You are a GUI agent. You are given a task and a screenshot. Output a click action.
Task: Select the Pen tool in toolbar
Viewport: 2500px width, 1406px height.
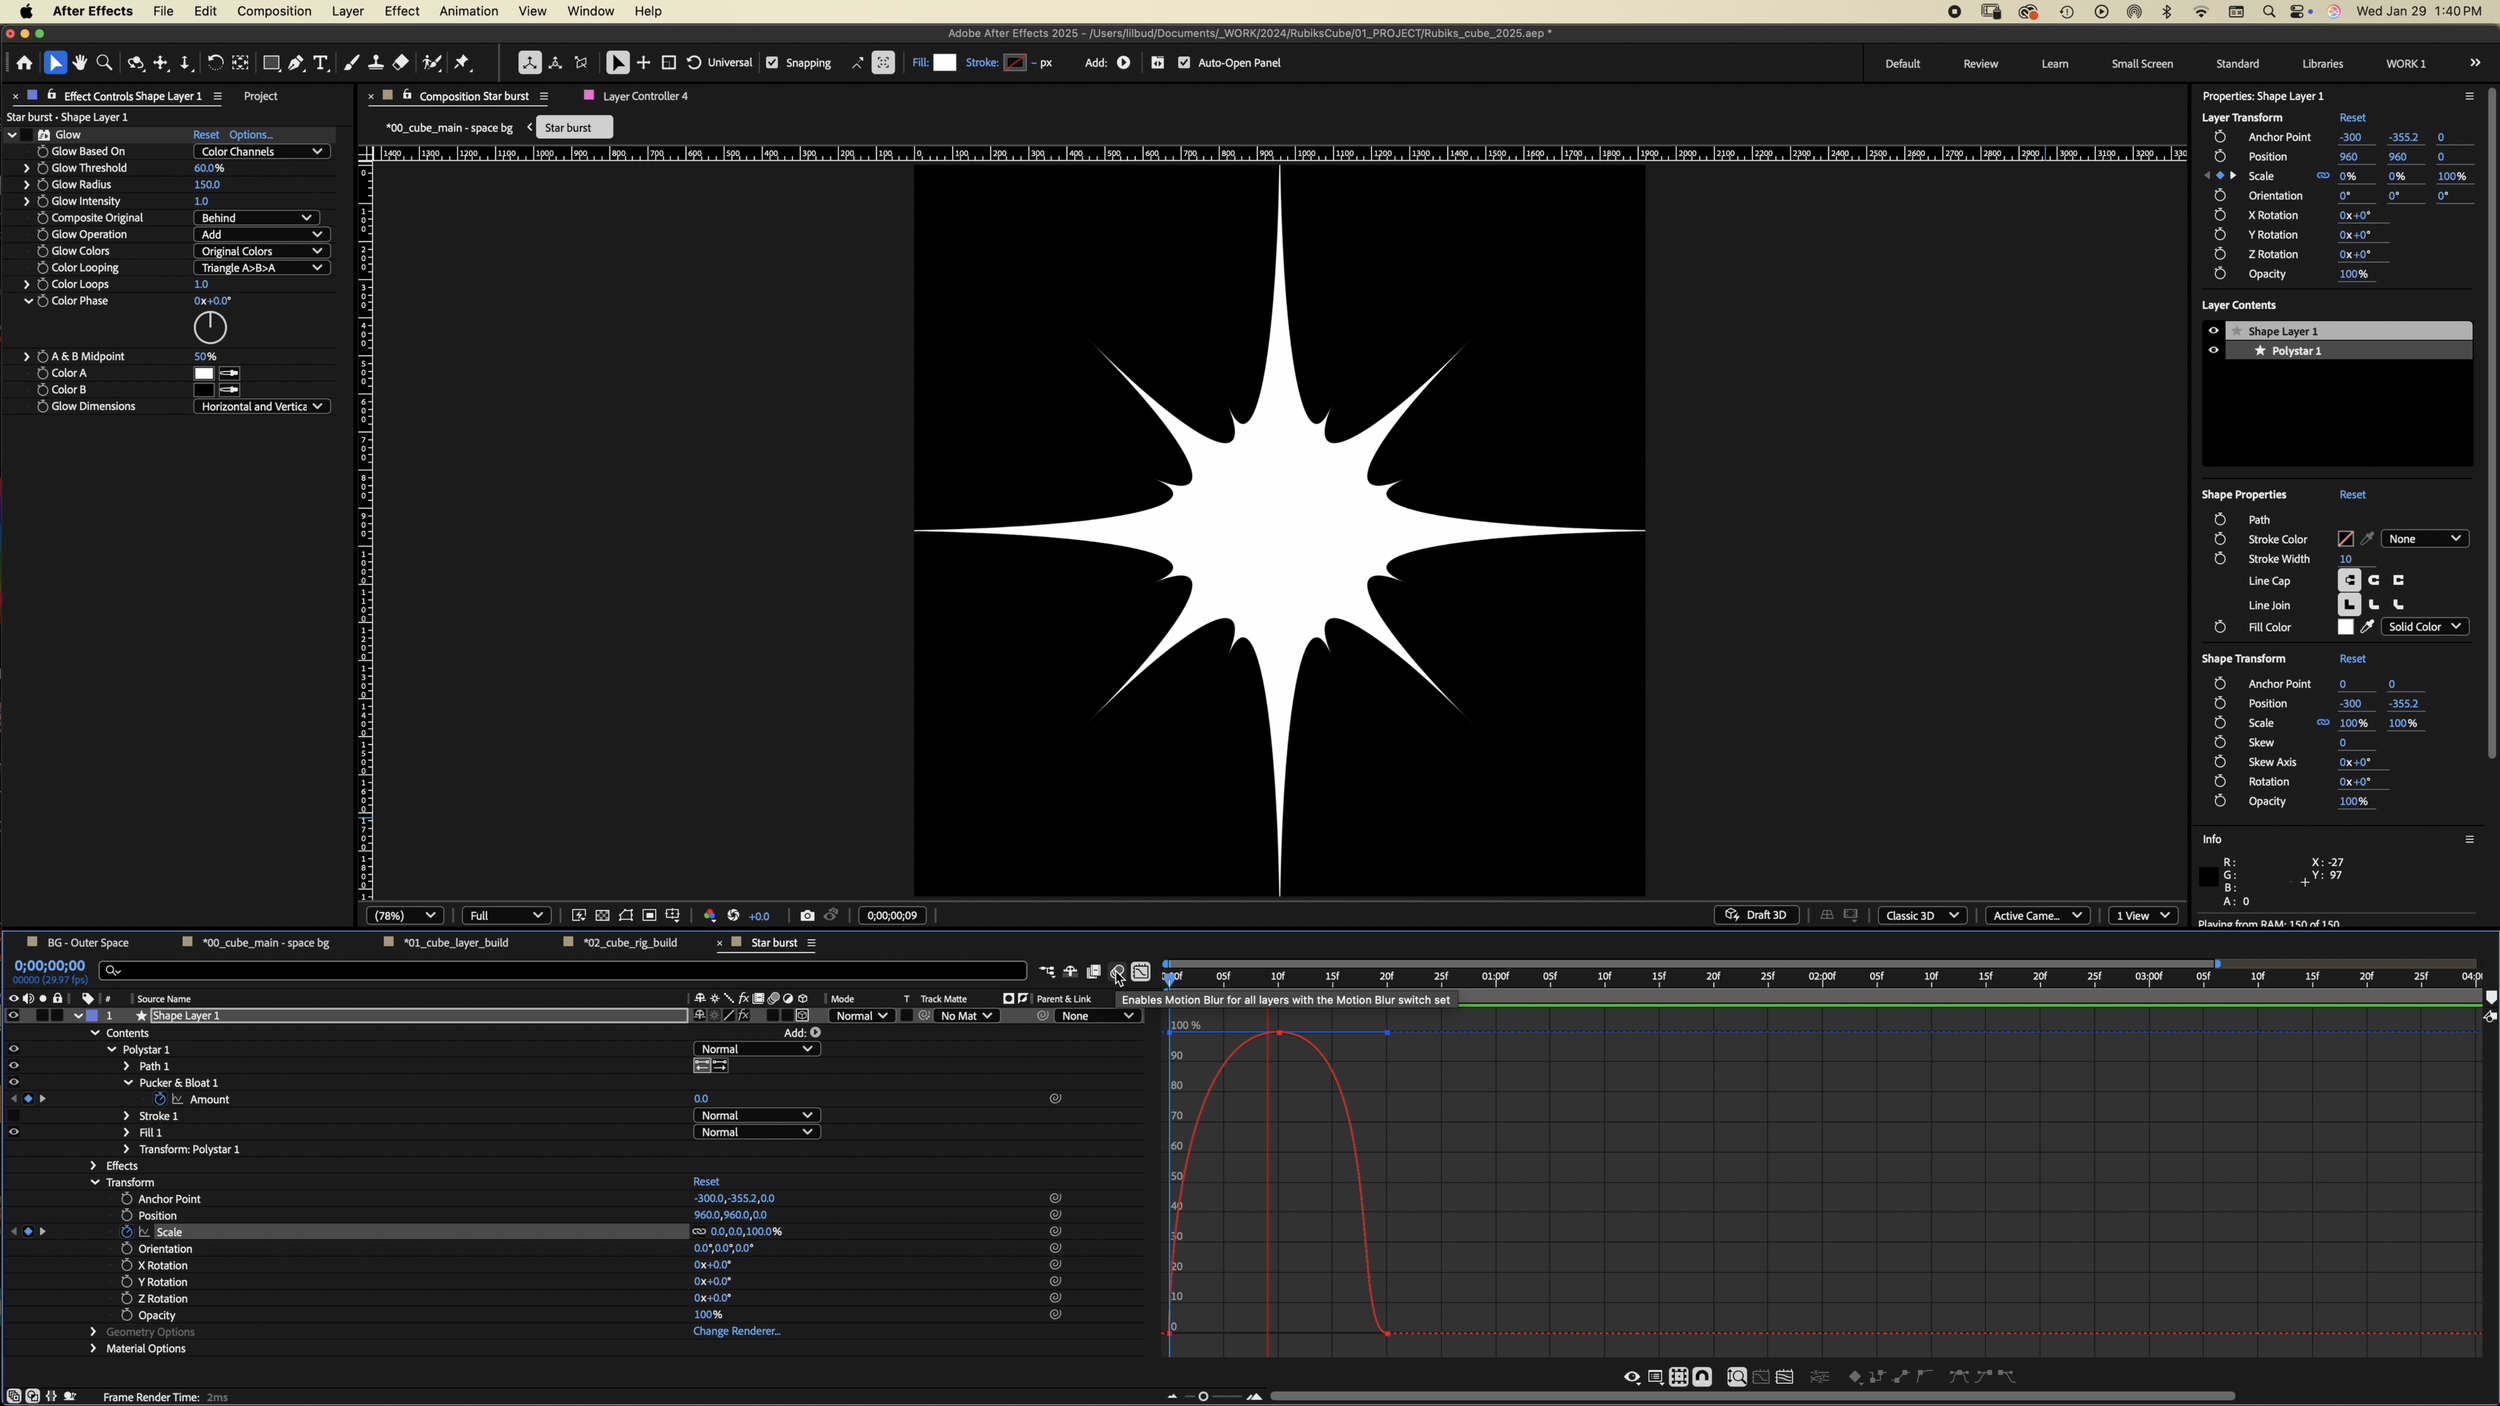click(x=296, y=63)
